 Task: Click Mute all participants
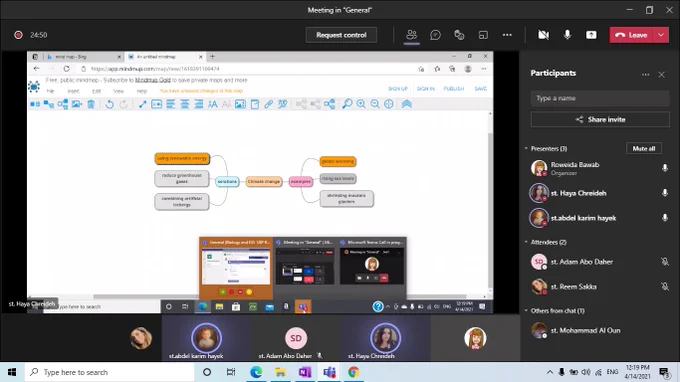[x=644, y=148]
